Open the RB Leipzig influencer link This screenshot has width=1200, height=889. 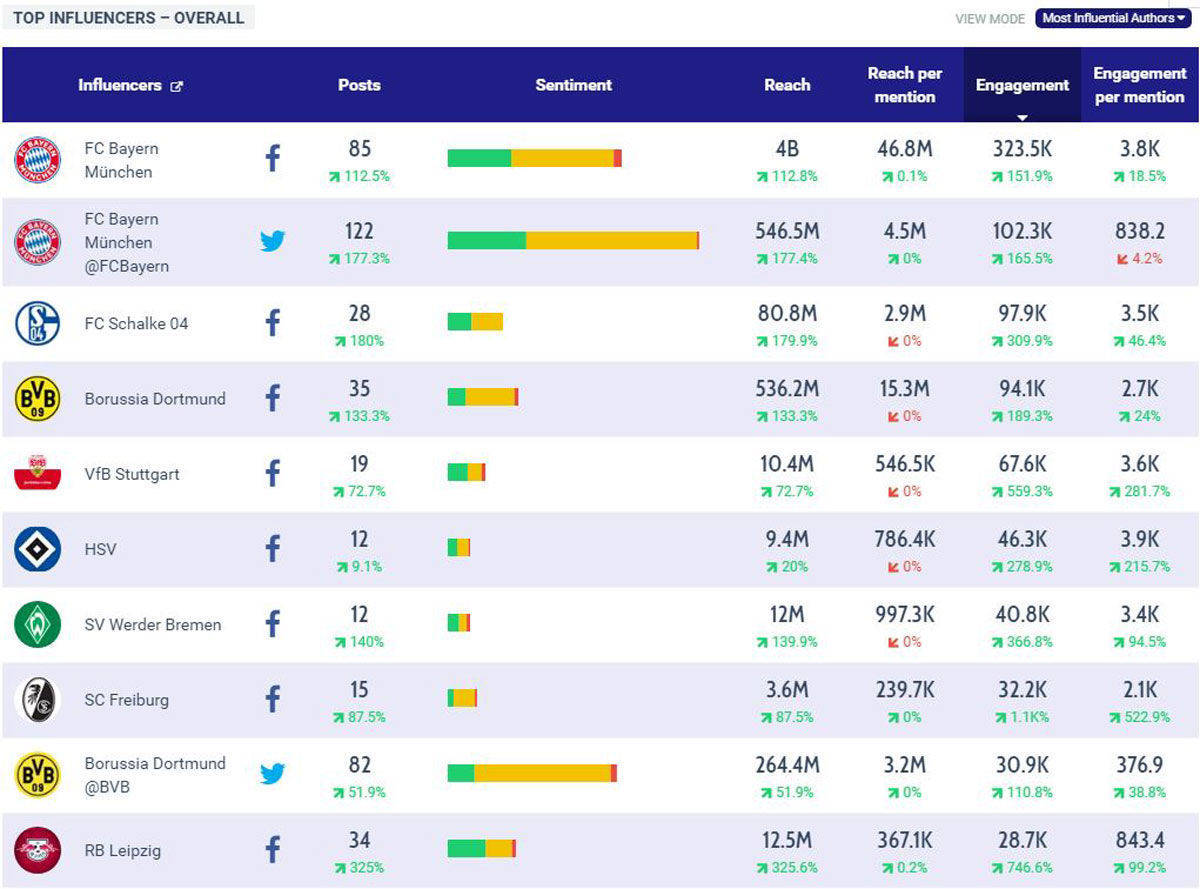point(122,851)
